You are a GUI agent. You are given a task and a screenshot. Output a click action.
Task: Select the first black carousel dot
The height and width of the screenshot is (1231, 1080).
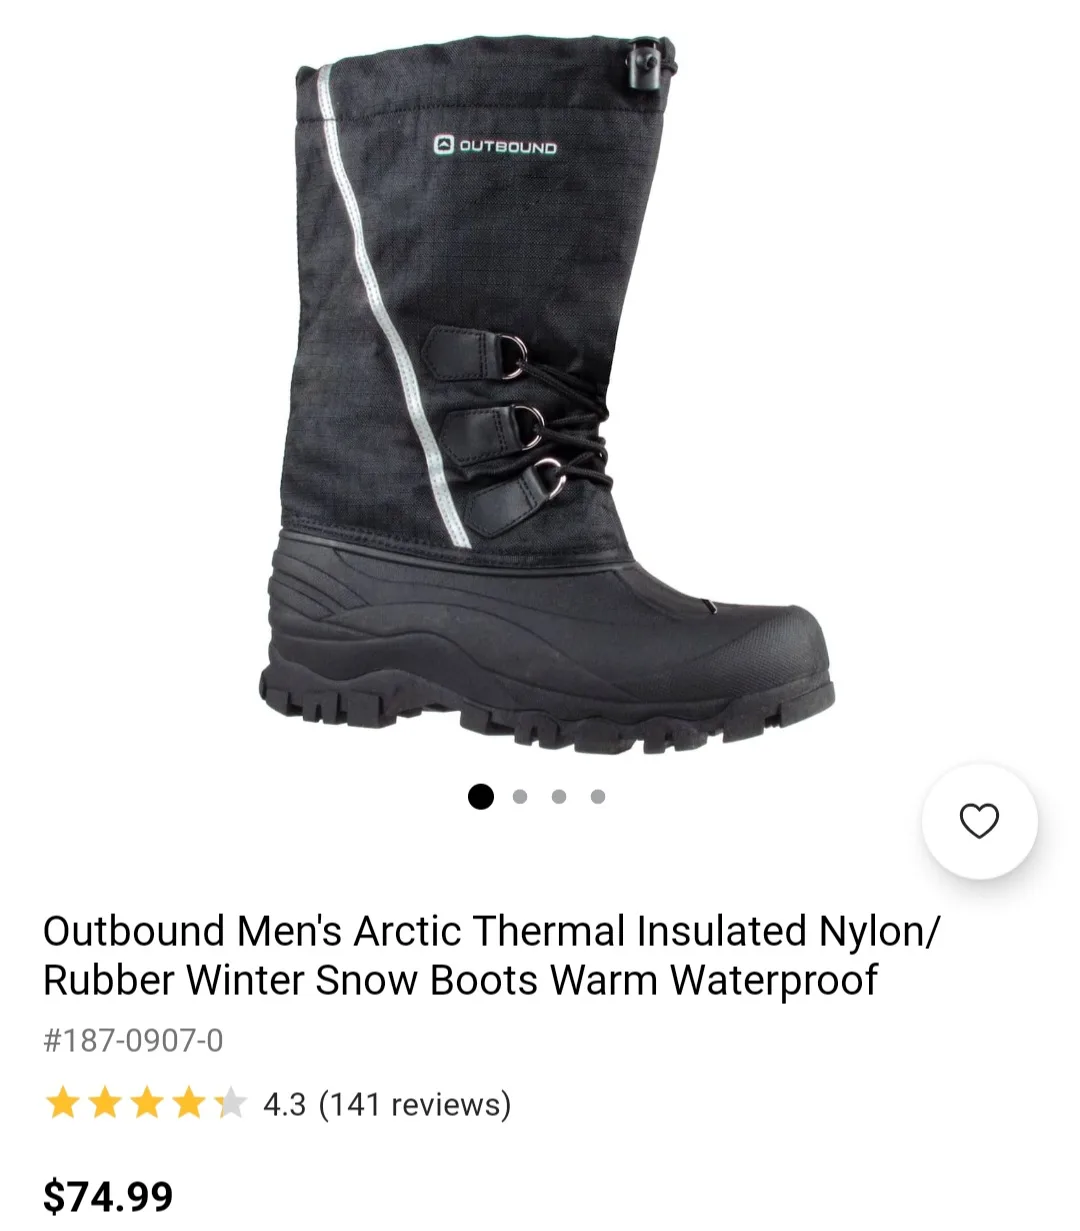pyautogui.click(x=481, y=797)
